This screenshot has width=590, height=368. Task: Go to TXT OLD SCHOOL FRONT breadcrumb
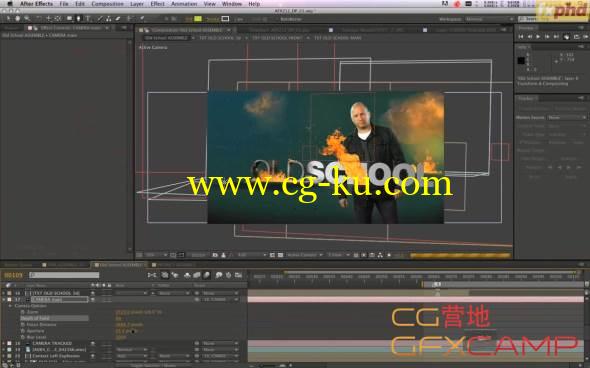[277, 38]
